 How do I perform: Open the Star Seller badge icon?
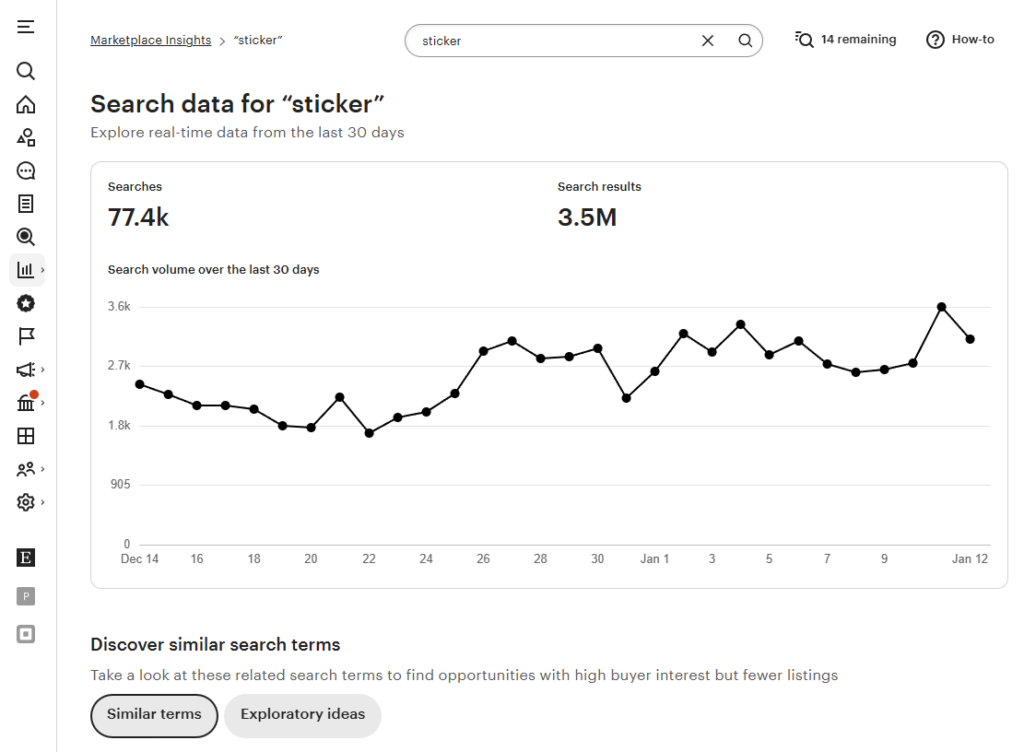(x=26, y=303)
